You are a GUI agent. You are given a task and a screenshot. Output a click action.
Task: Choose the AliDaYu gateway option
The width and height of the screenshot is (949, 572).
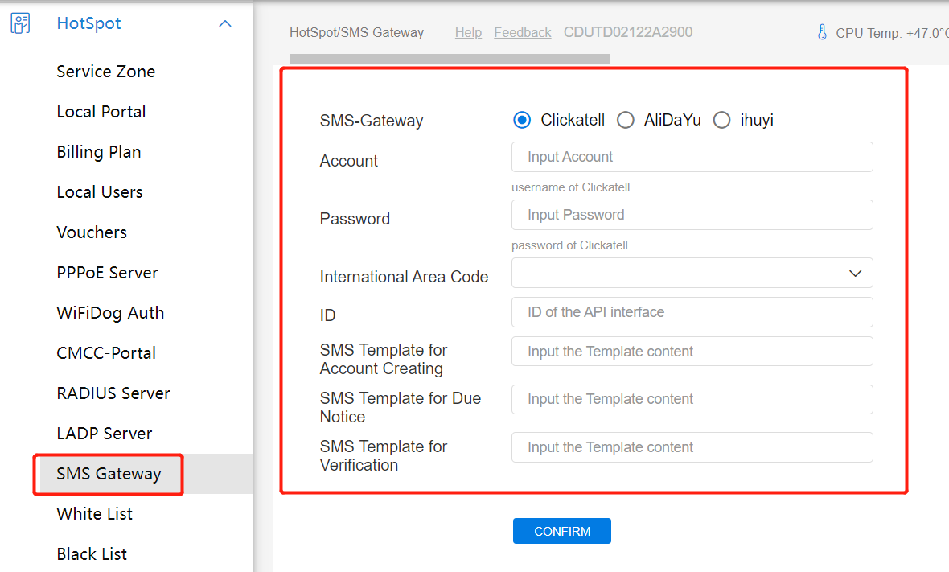pyautogui.click(x=625, y=120)
